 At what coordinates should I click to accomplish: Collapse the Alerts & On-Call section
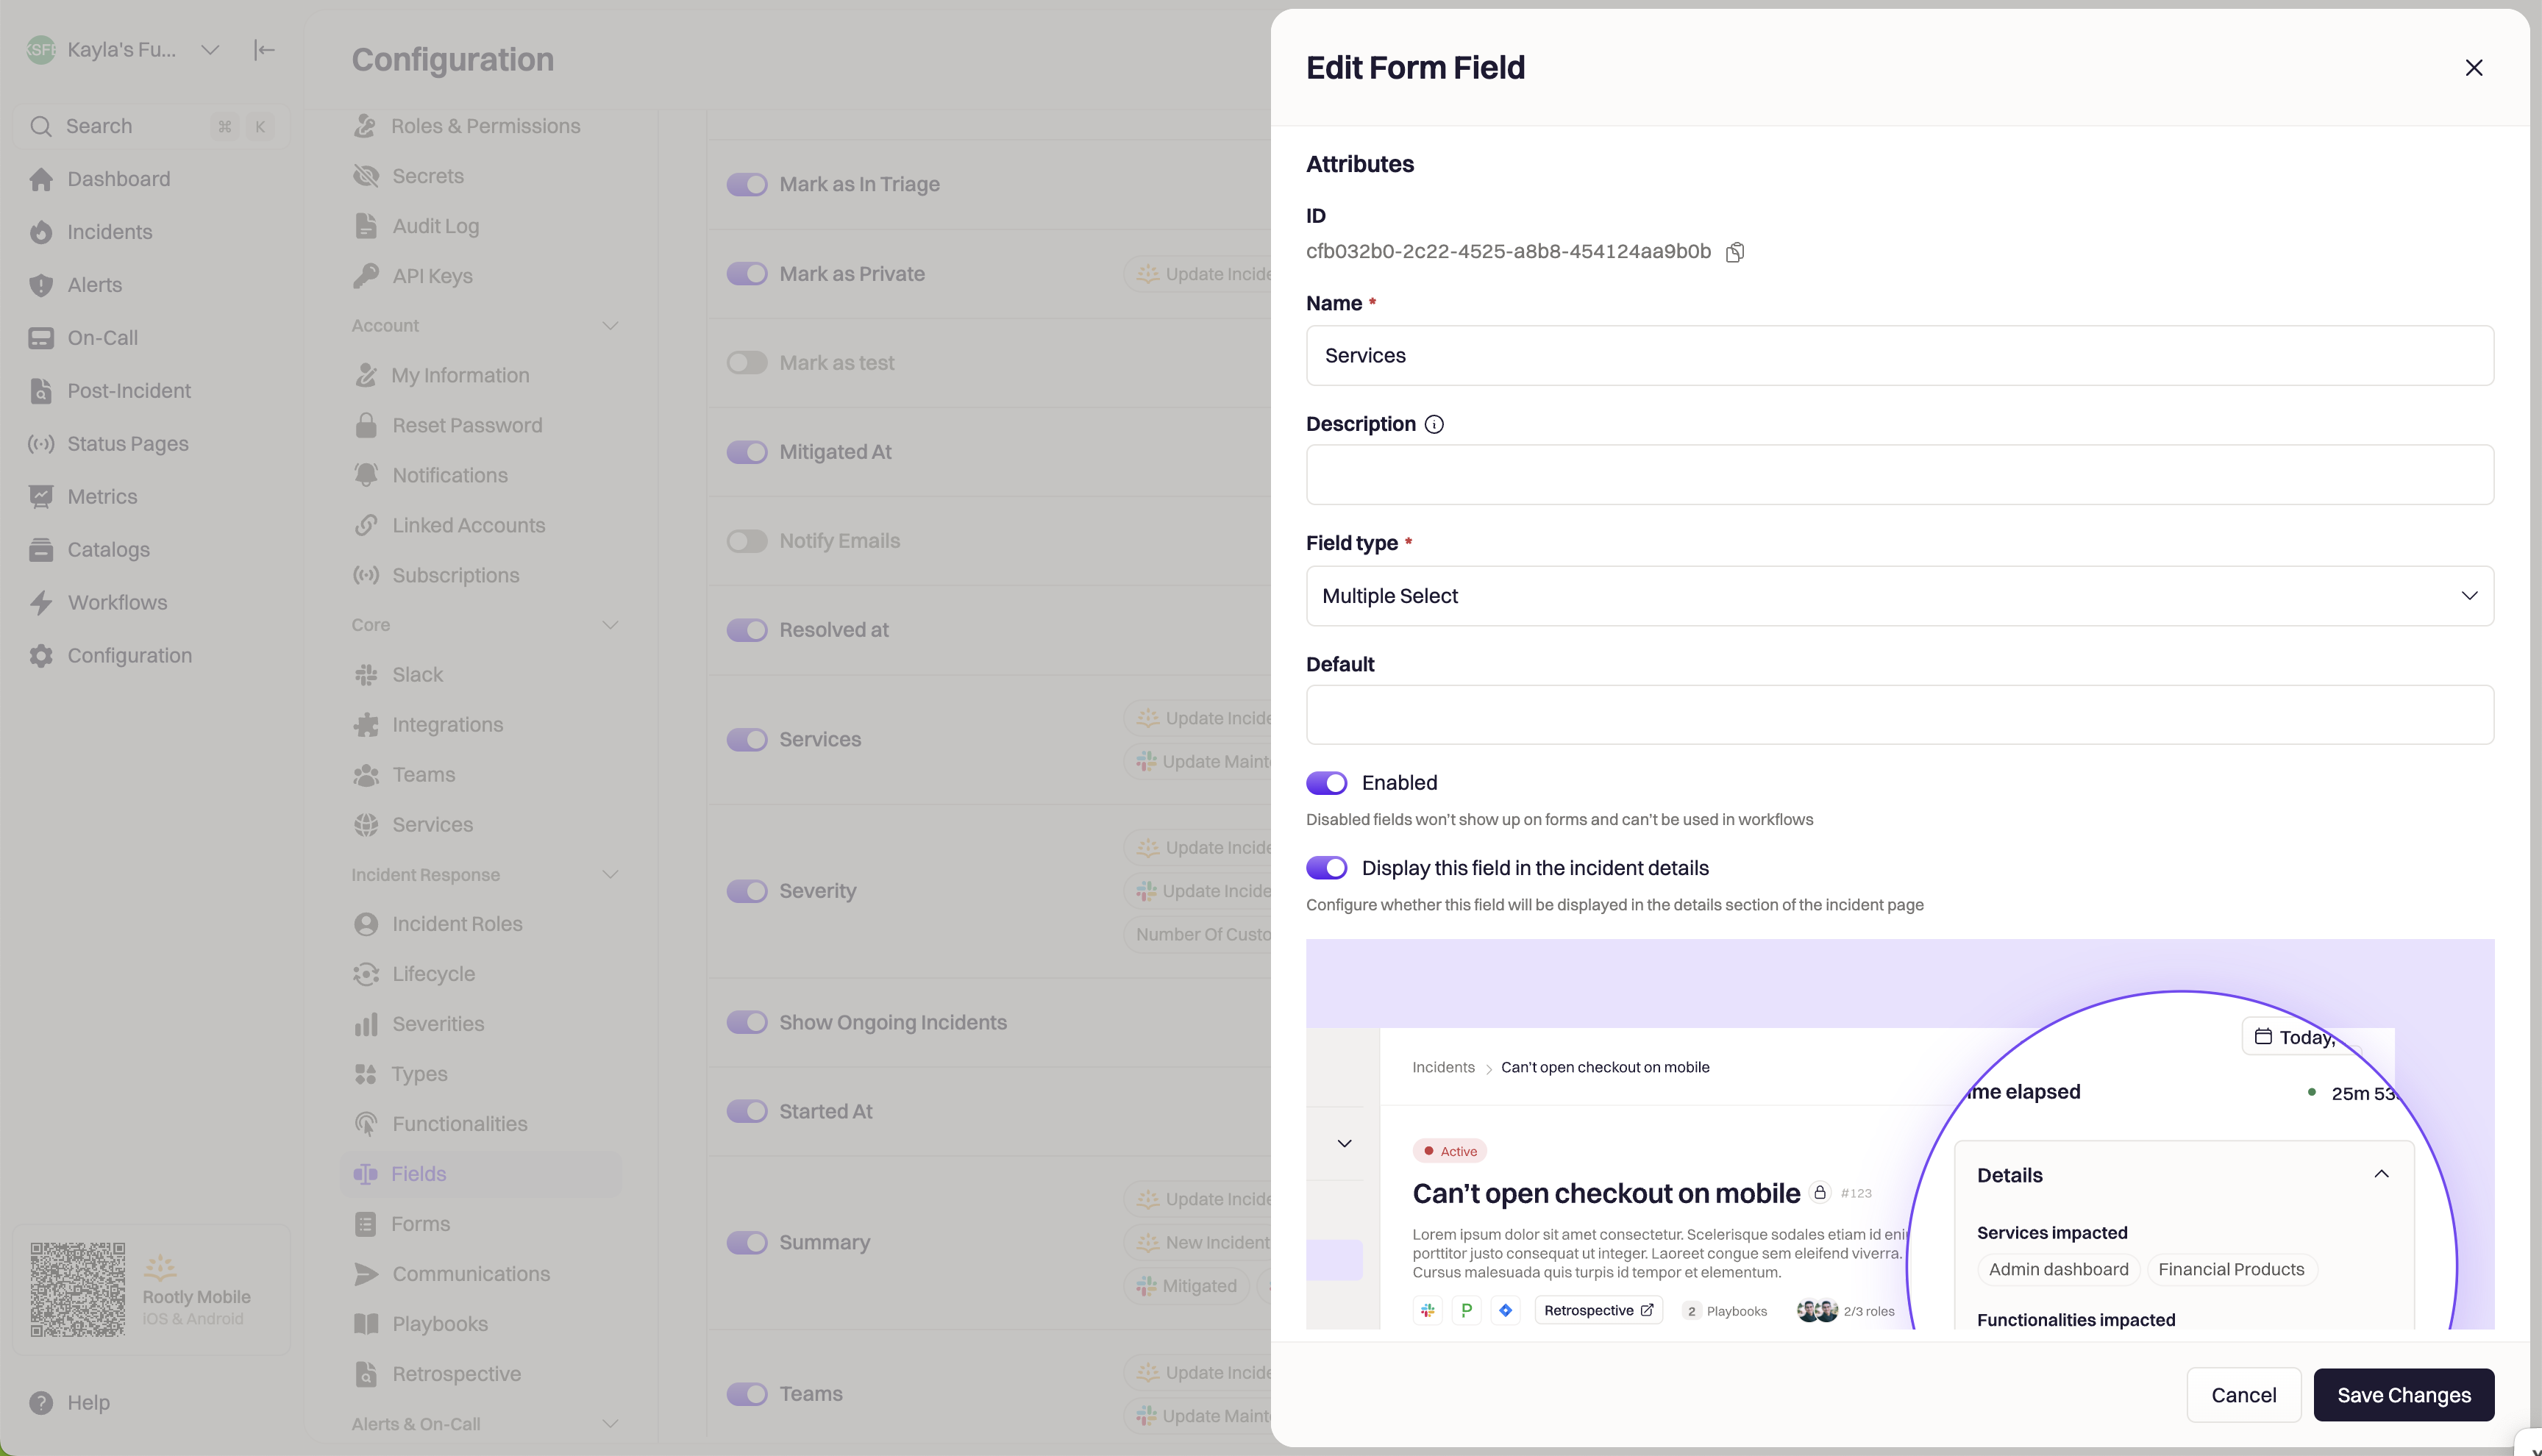(610, 1424)
